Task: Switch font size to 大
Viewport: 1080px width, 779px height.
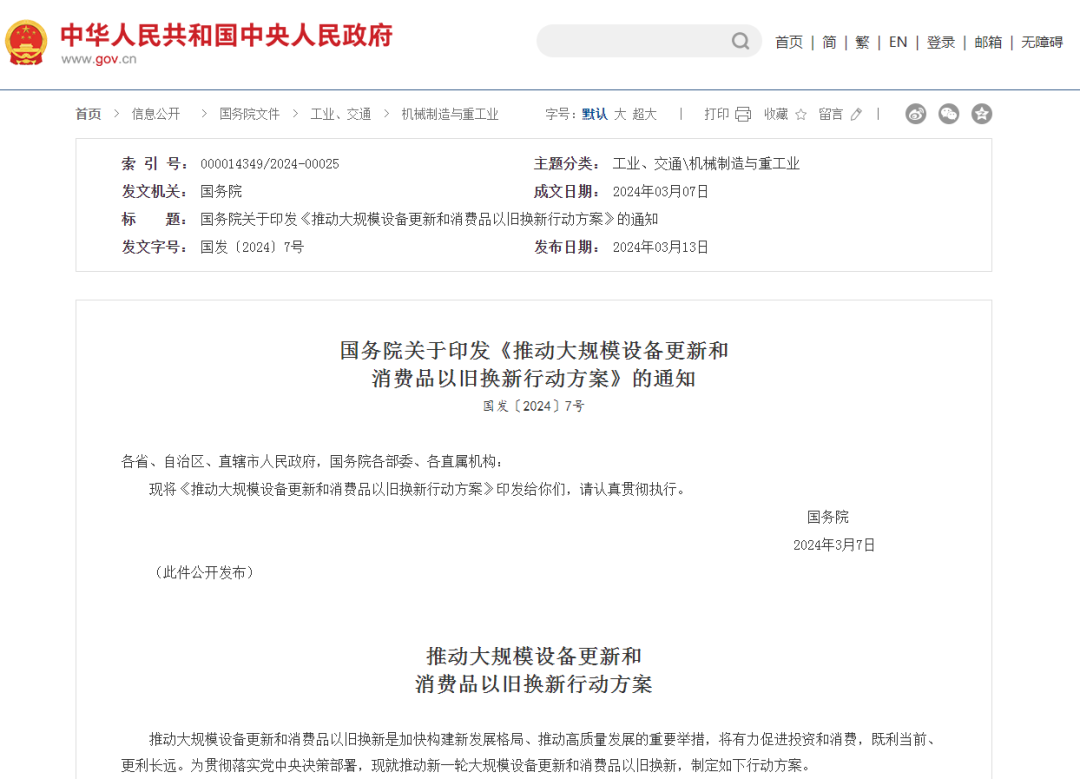Action: (x=620, y=114)
